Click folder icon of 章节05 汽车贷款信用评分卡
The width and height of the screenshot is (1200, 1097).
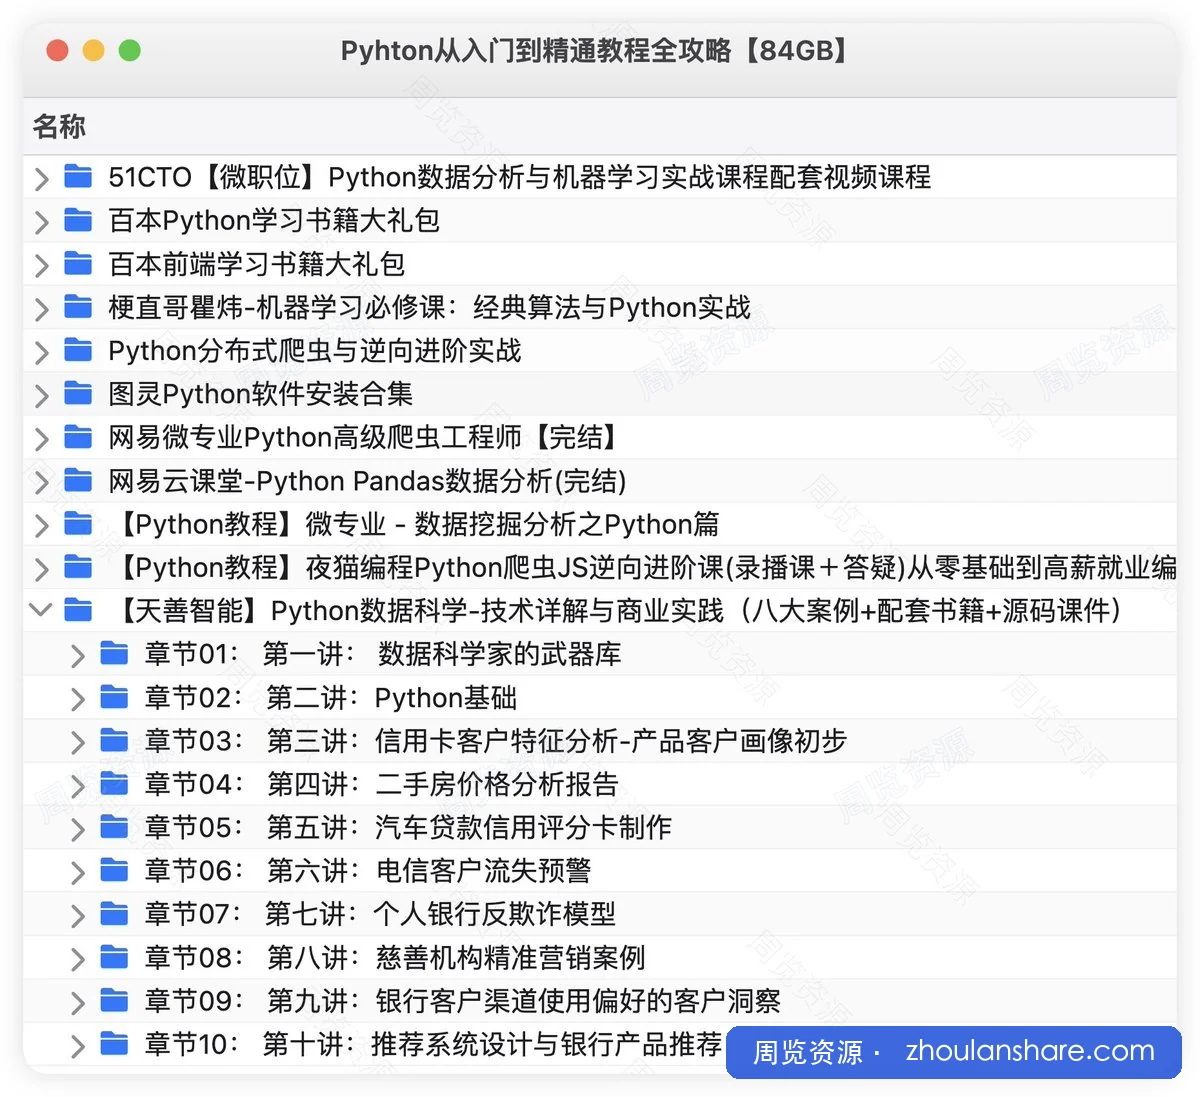pos(115,827)
